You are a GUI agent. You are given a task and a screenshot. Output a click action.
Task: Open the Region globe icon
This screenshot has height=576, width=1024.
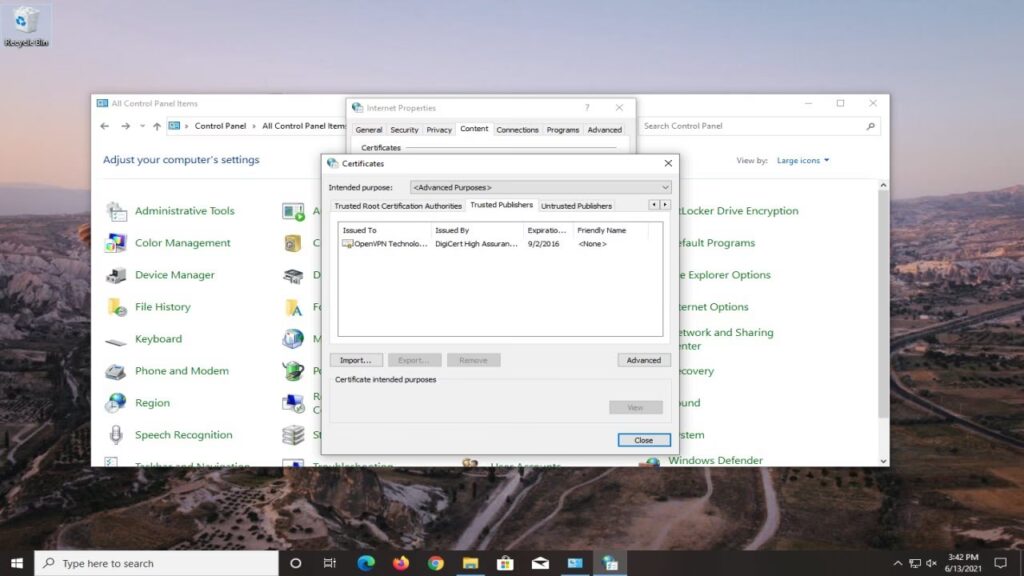[117, 403]
